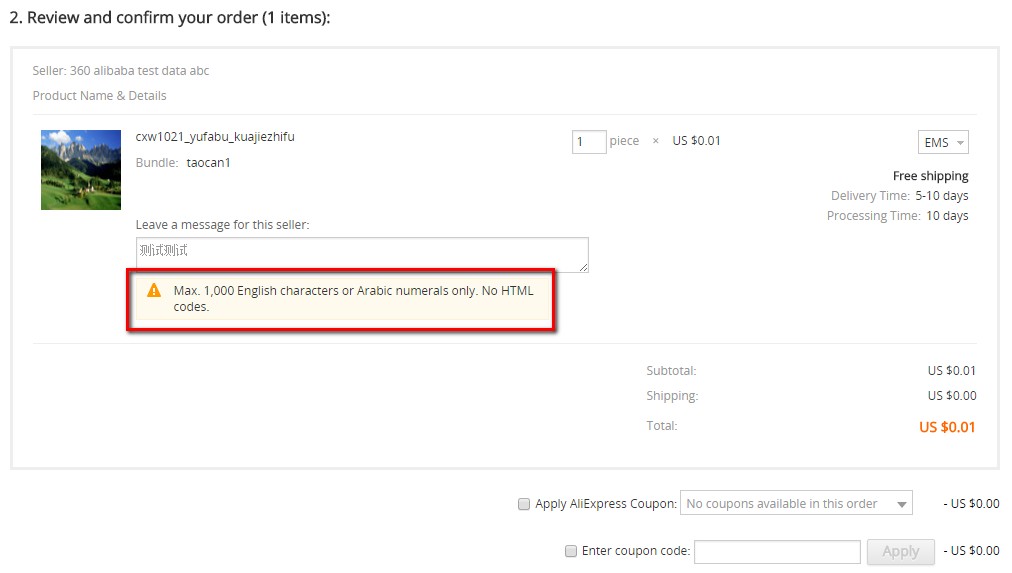Tick the Enter coupon code checkbox

571,551
